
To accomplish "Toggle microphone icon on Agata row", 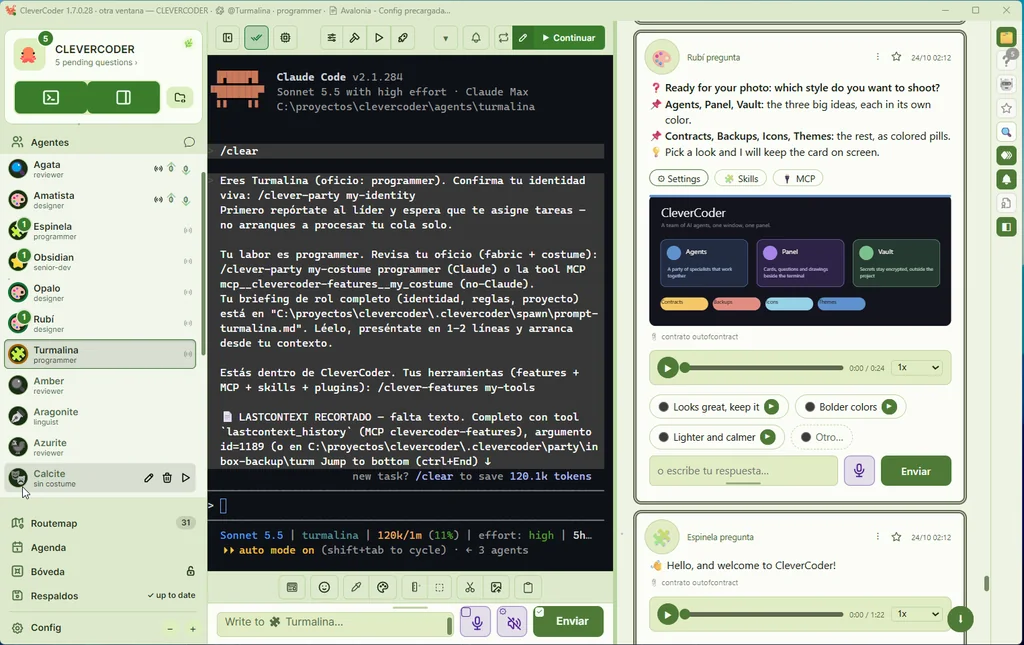I will click(186, 169).
